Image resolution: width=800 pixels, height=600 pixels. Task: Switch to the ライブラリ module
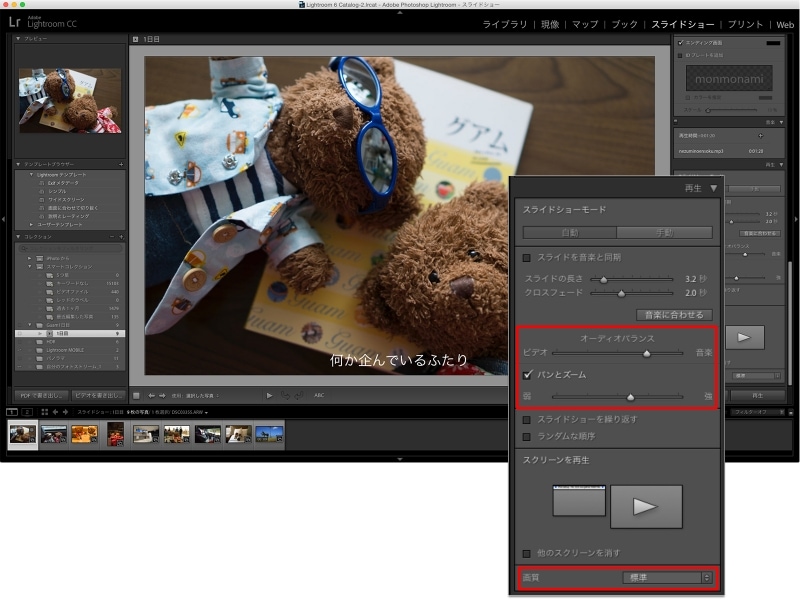click(x=506, y=23)
